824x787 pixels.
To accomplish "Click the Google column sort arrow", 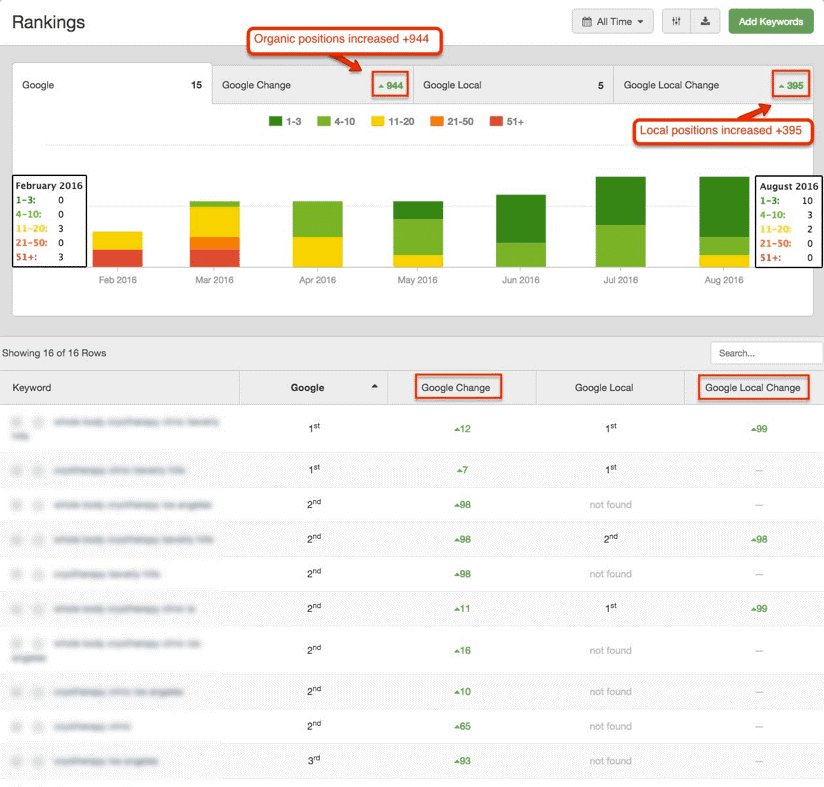I will pyautogui.click(x=375, y=387).
